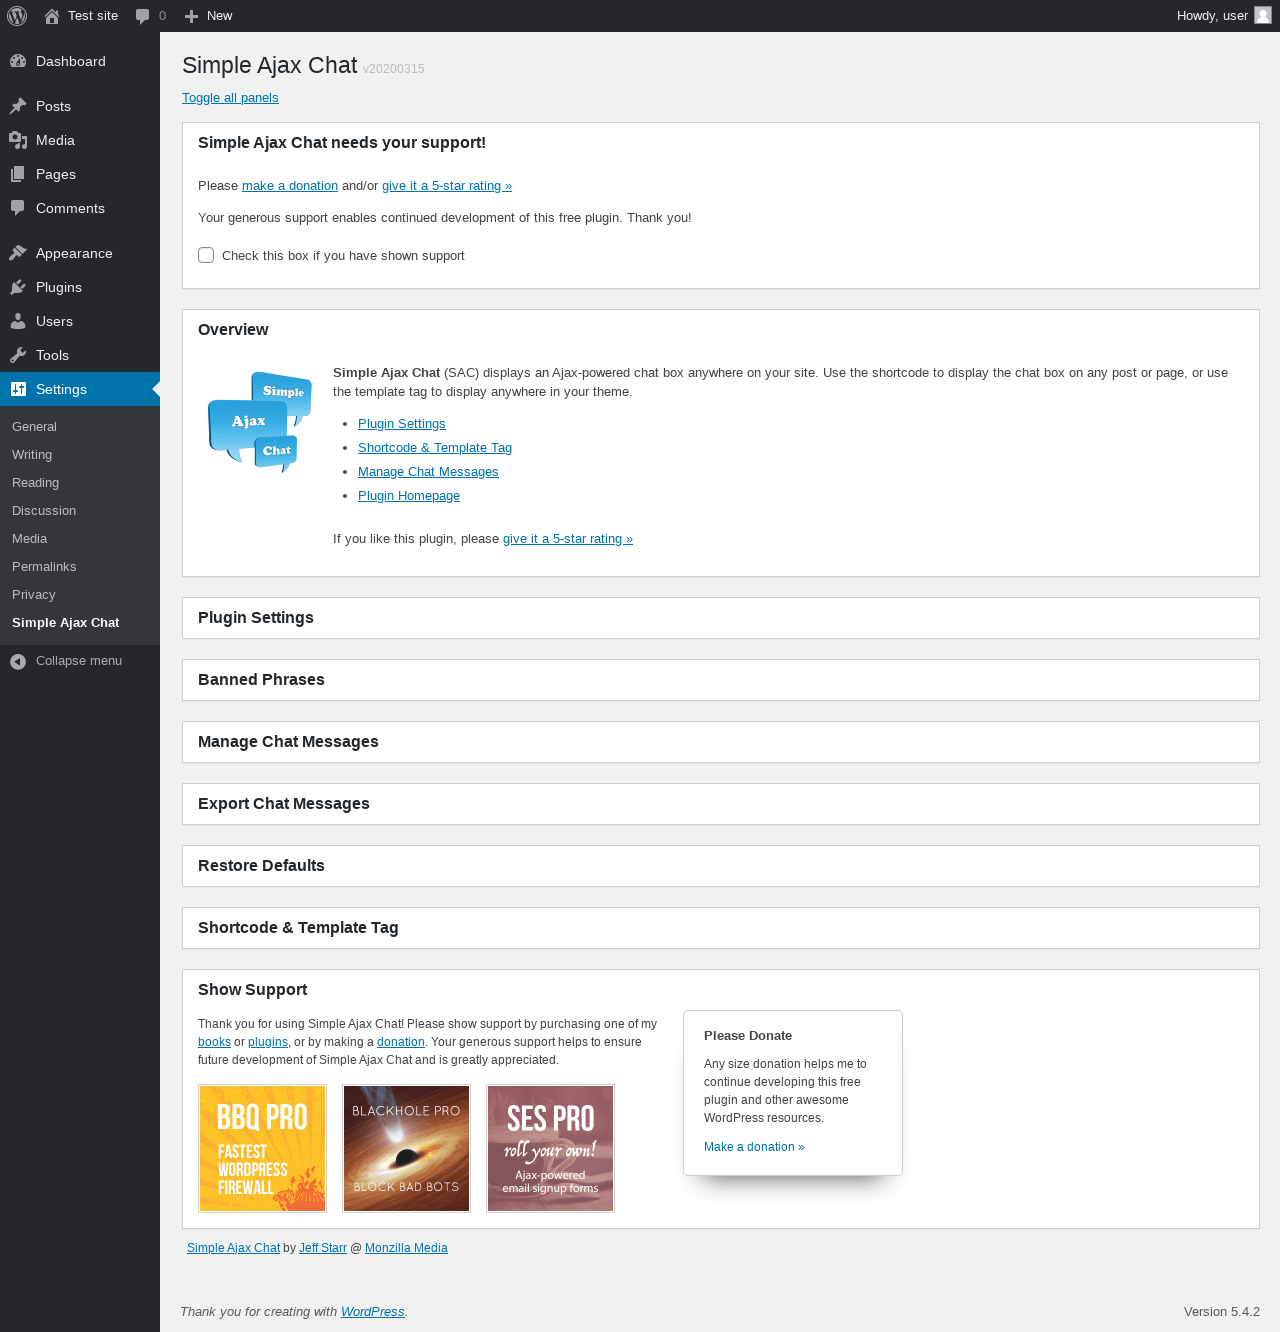Open the Howdy, user account menu
The height and width of the screenshot is (1332, 1280).
pos(1224,16)
